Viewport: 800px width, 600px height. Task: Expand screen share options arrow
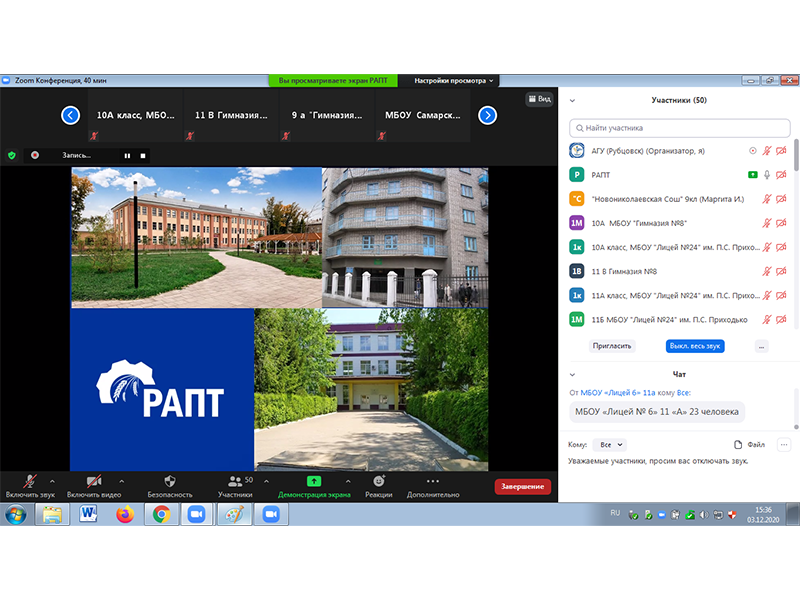click(348, 481)
